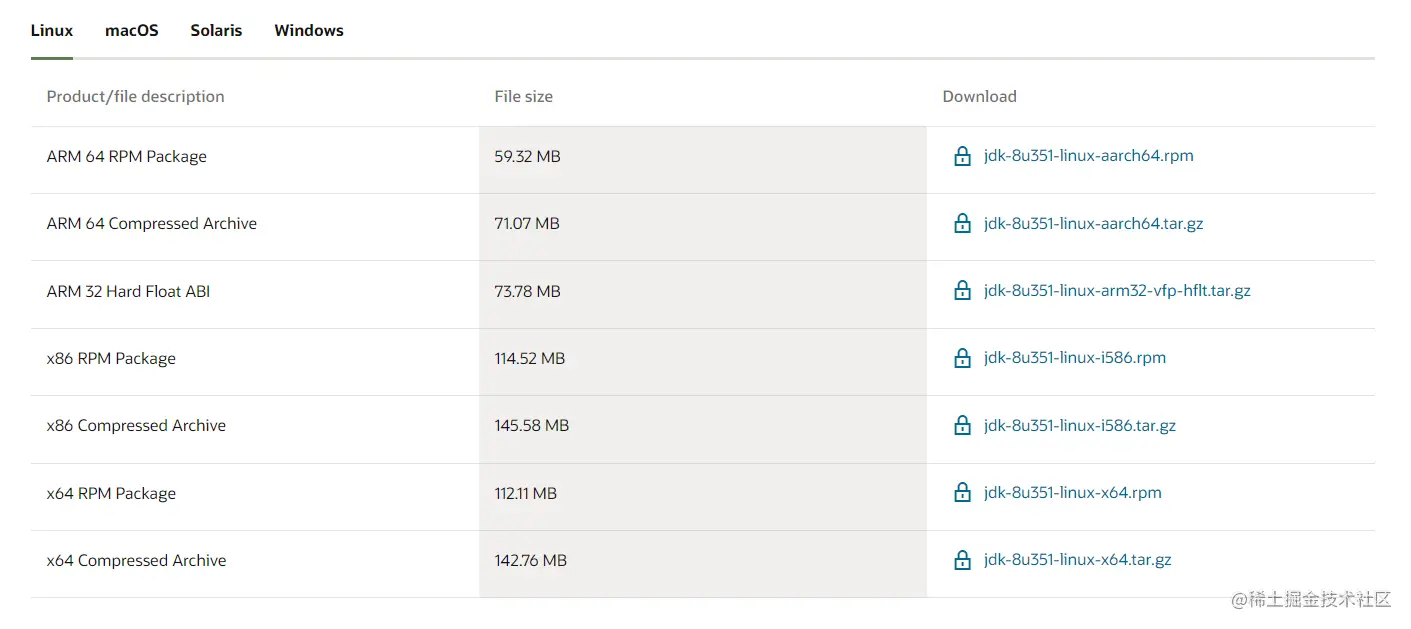Click lock icon beside jdk-8u351-linux-i586.rpm
This screenshot has width=1411, height=629.
point(962,358)
